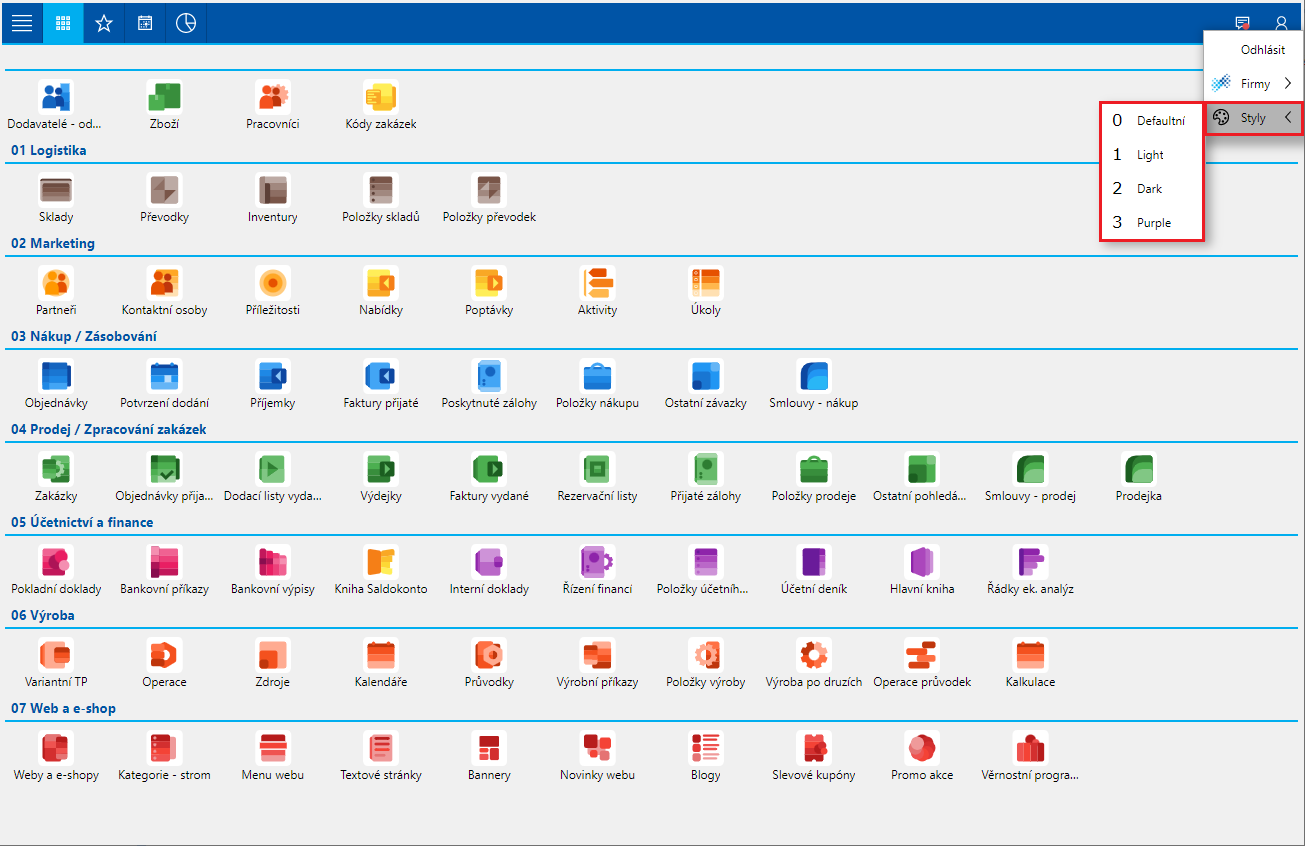Open the Převodky module
This screenshot has height=846, width=1305.
pyautogui.click(x=164, y=197)
